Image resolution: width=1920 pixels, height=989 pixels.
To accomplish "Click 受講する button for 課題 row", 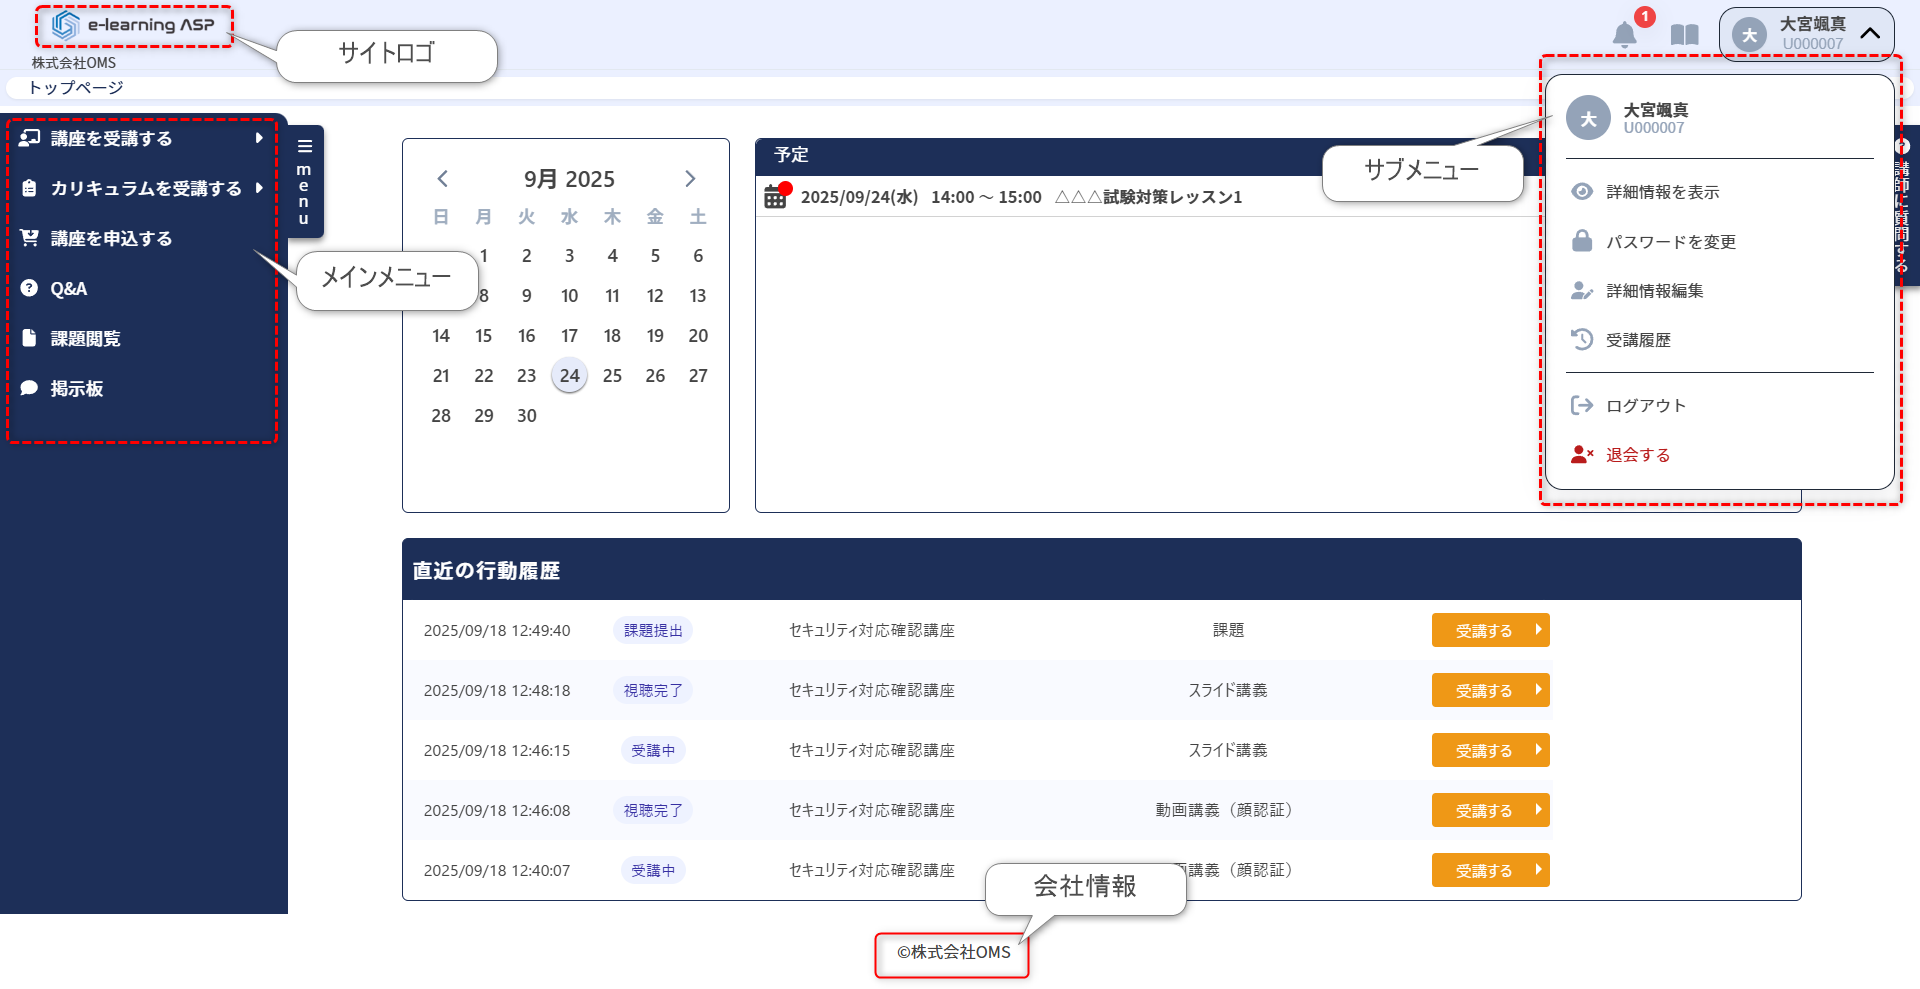I will pos(1490,631).
